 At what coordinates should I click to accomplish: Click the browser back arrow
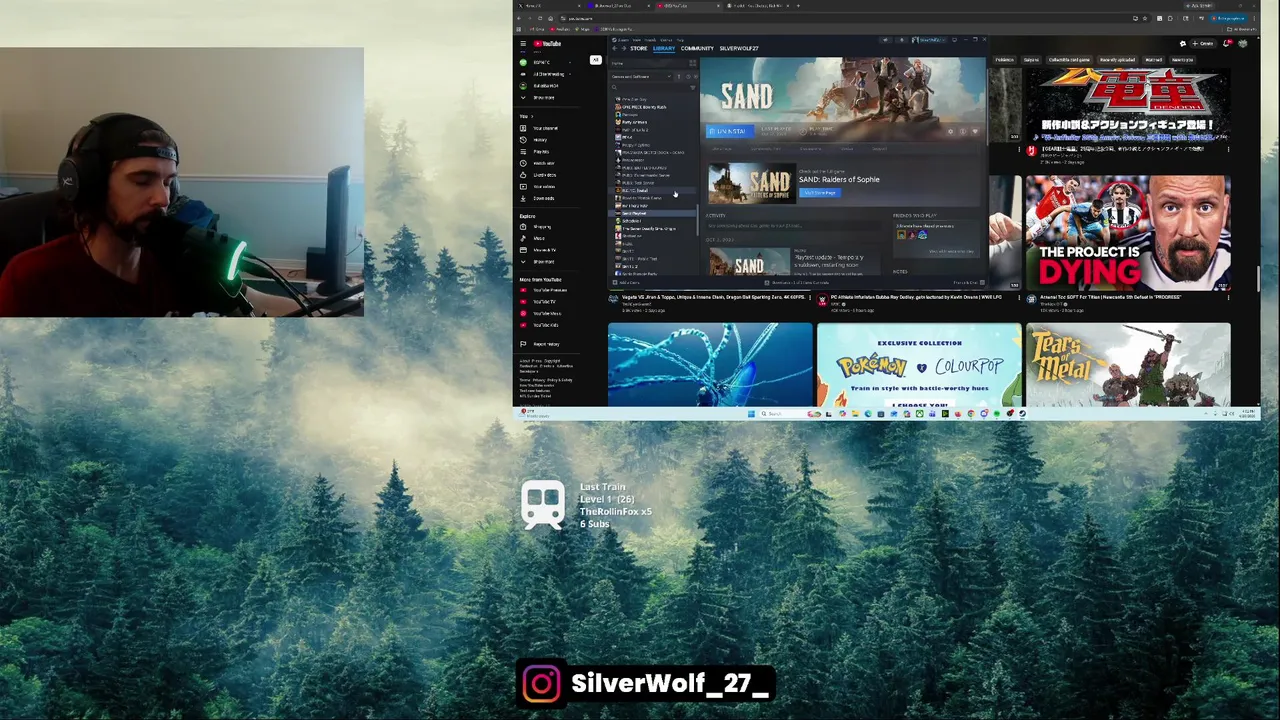(519, 18)
